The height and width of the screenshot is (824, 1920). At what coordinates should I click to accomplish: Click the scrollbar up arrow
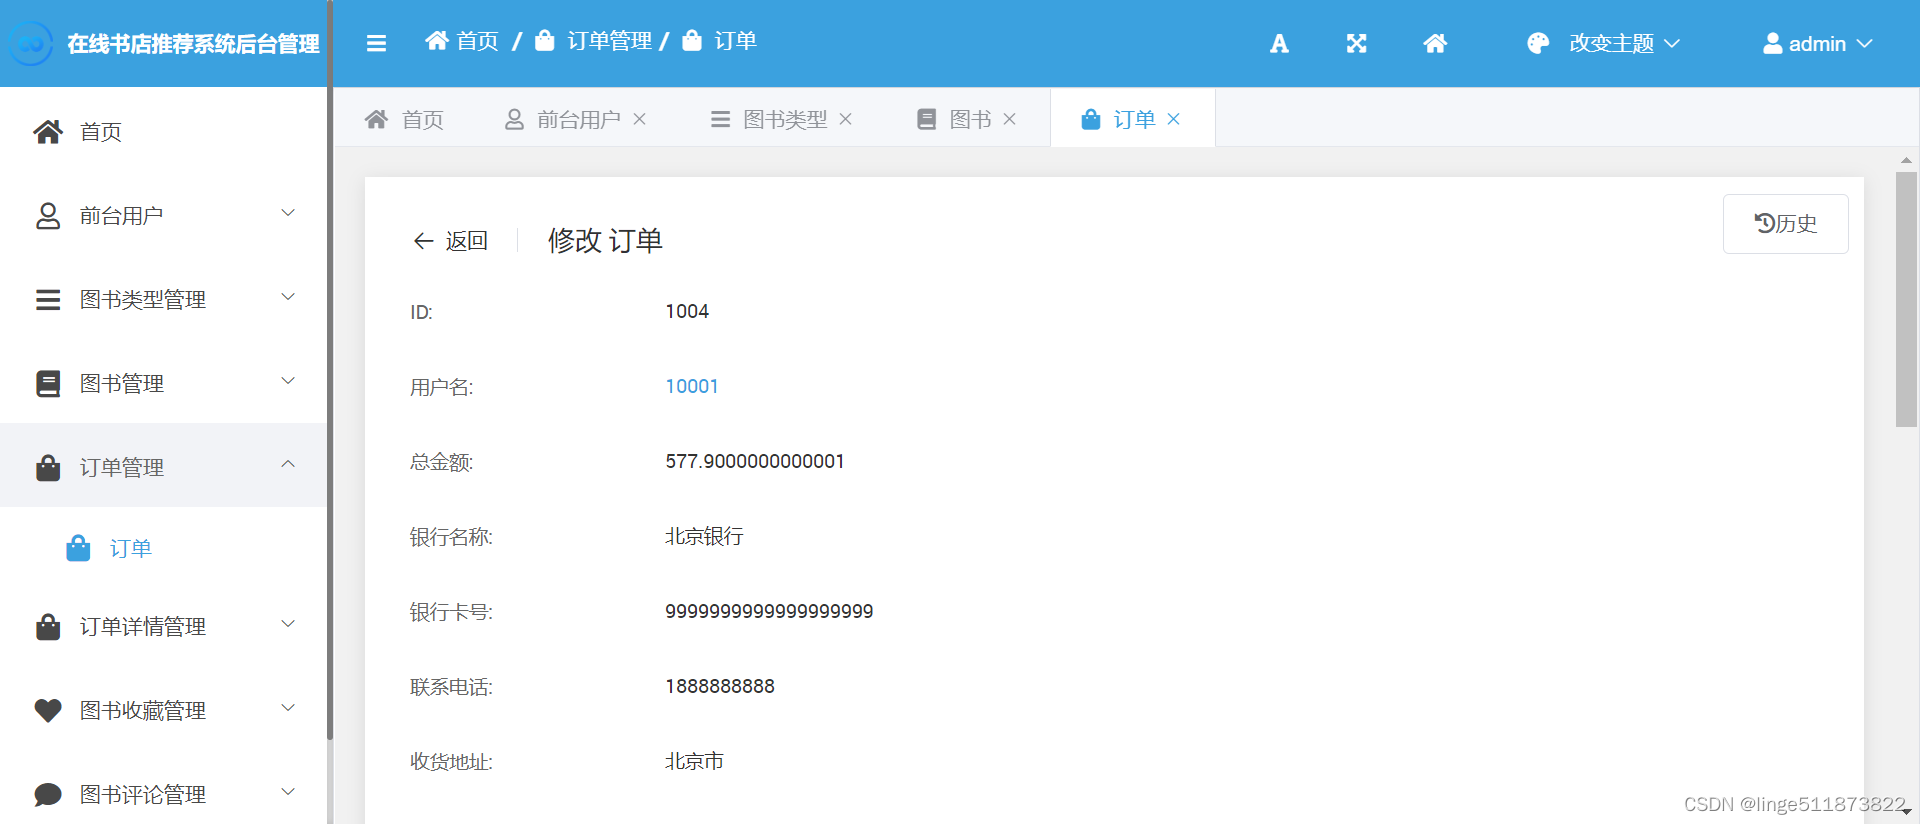pyautogui.click(x=1906, y=160)
